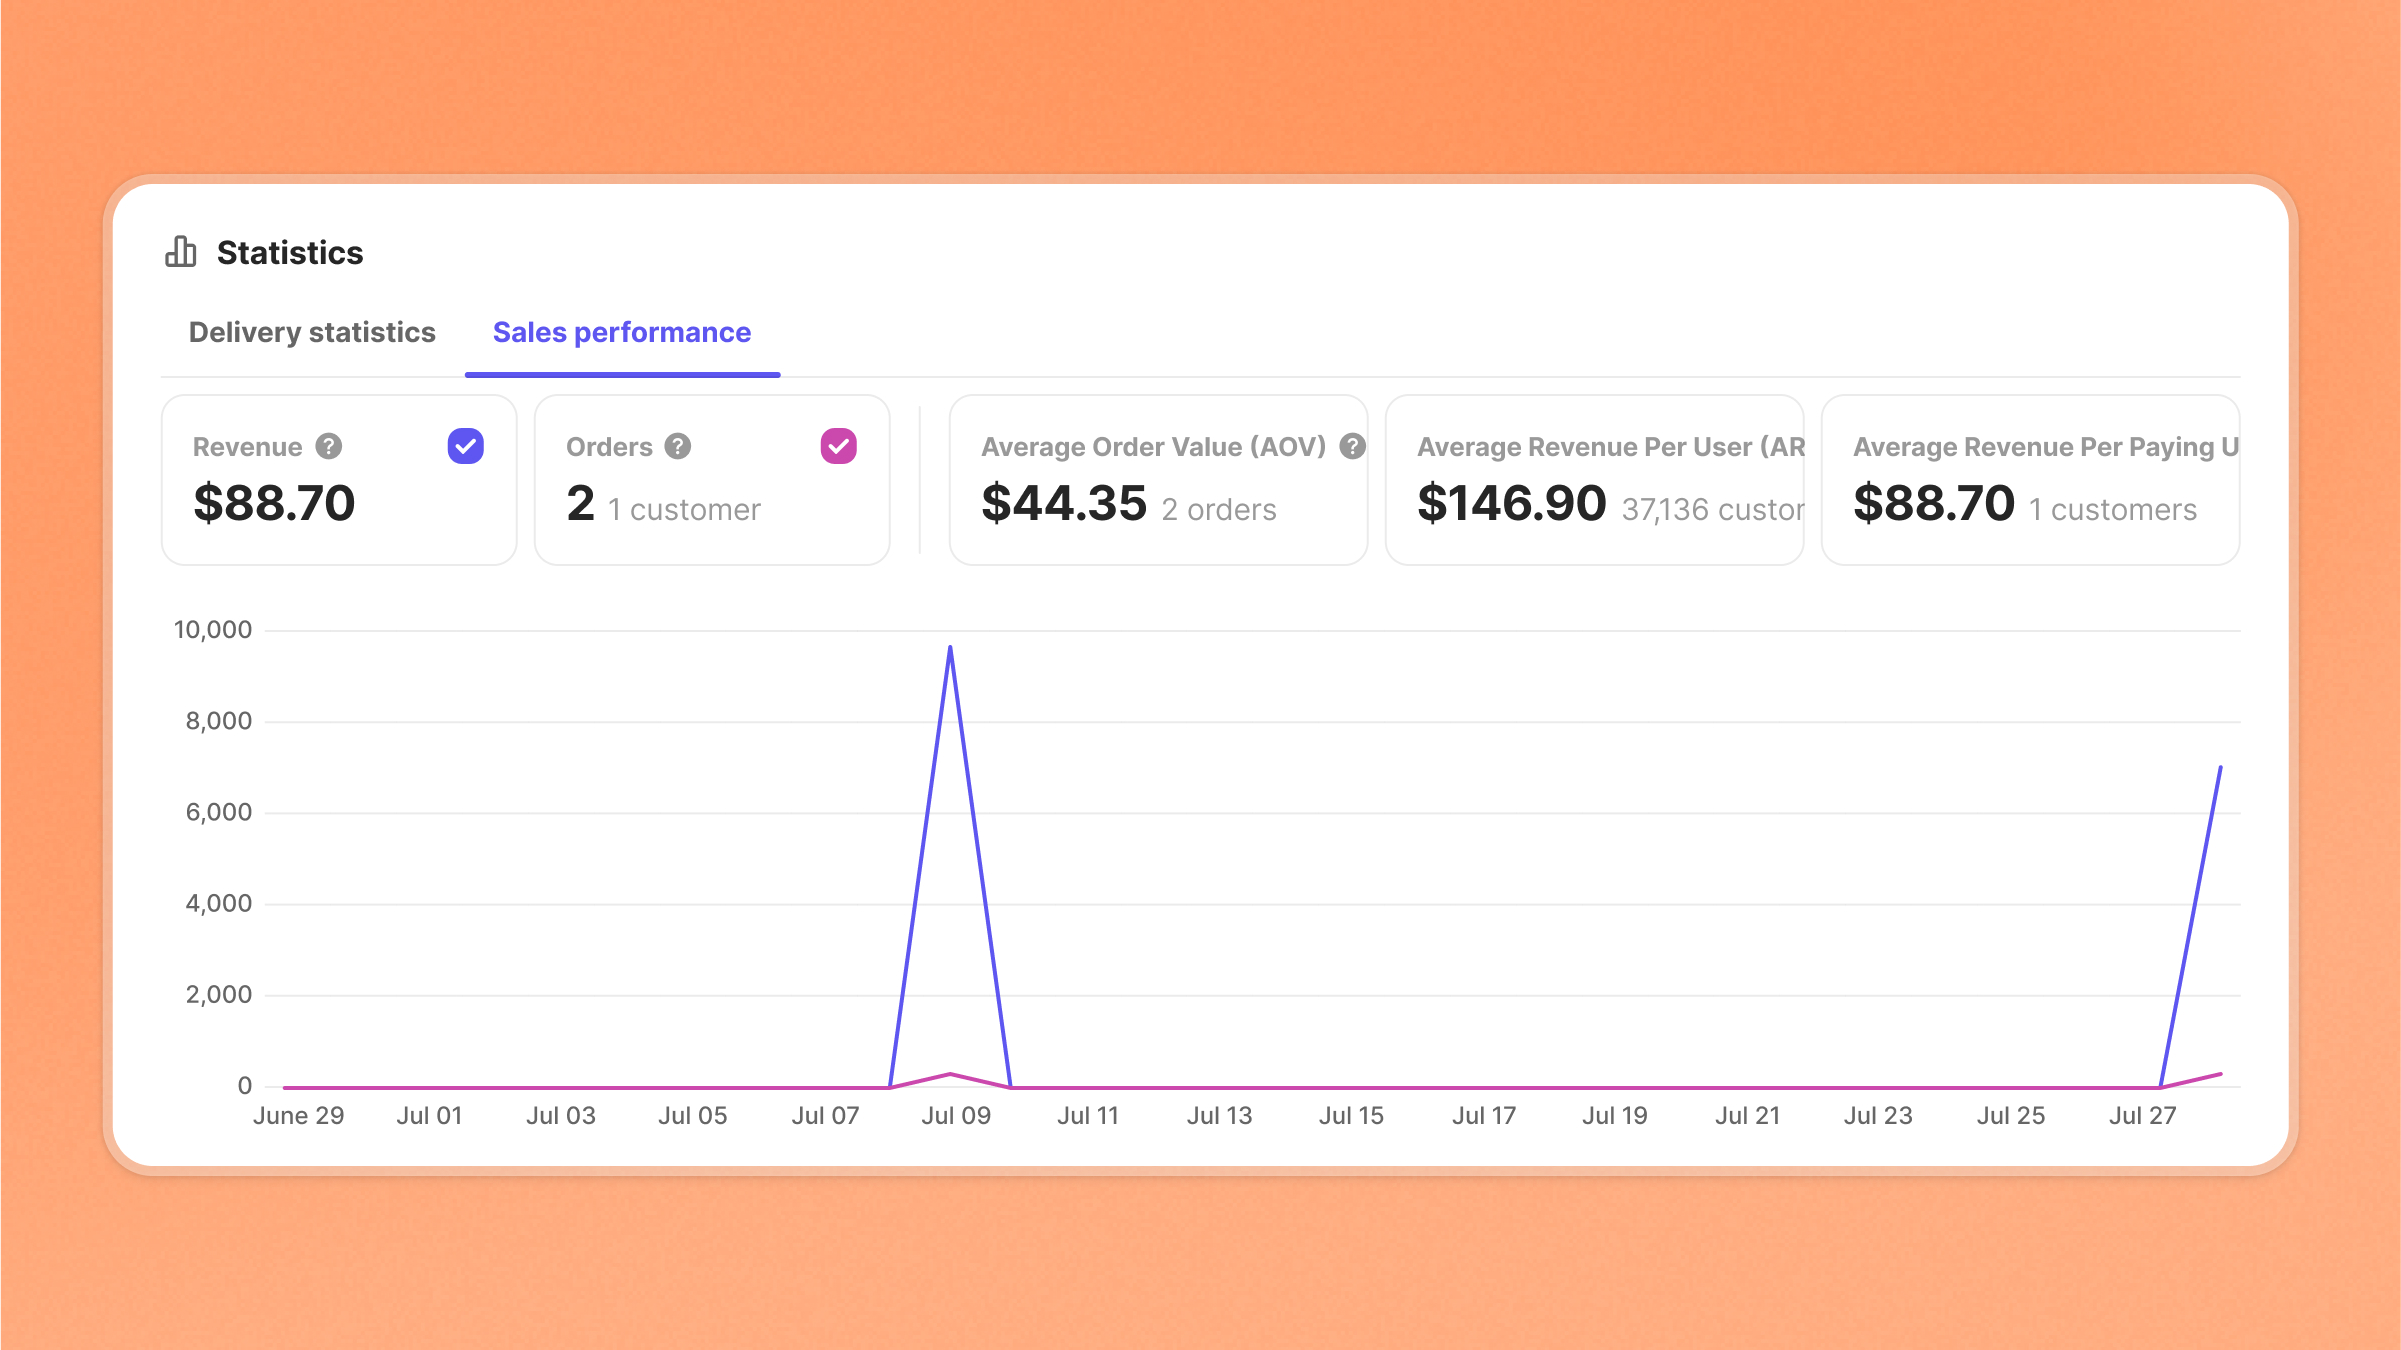Screen dimensions: 2401x1350
Task: Switch to the Delivery statistics tab
Action: [x=312, y=332]
